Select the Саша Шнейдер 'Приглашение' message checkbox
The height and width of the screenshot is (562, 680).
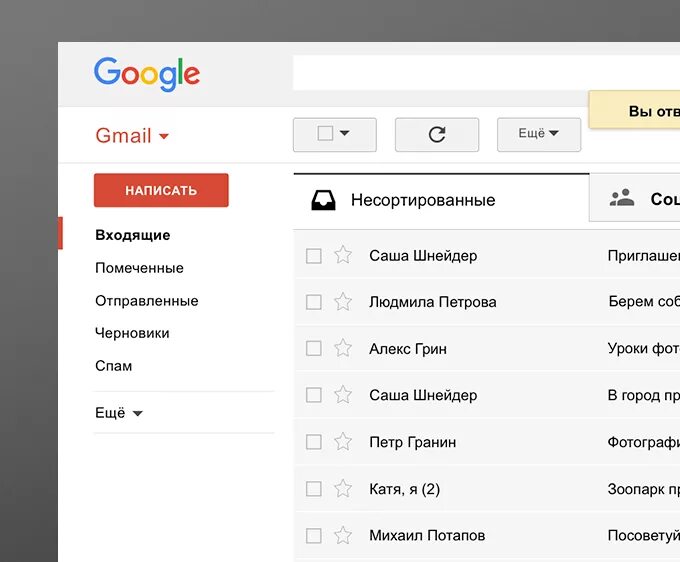pyautogui.click(x=314, y=256)
